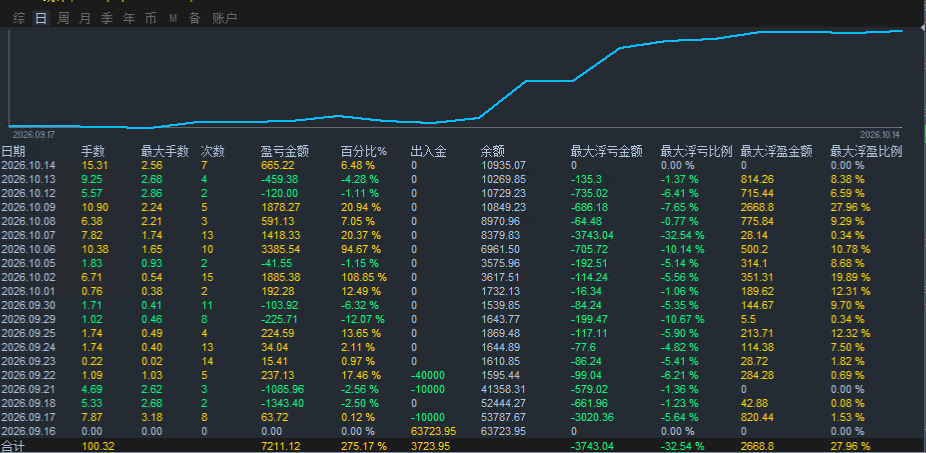Click the -40000 withdrawal cell
The height and width of the screenshot is (453, 926).
tap(428, 376)
